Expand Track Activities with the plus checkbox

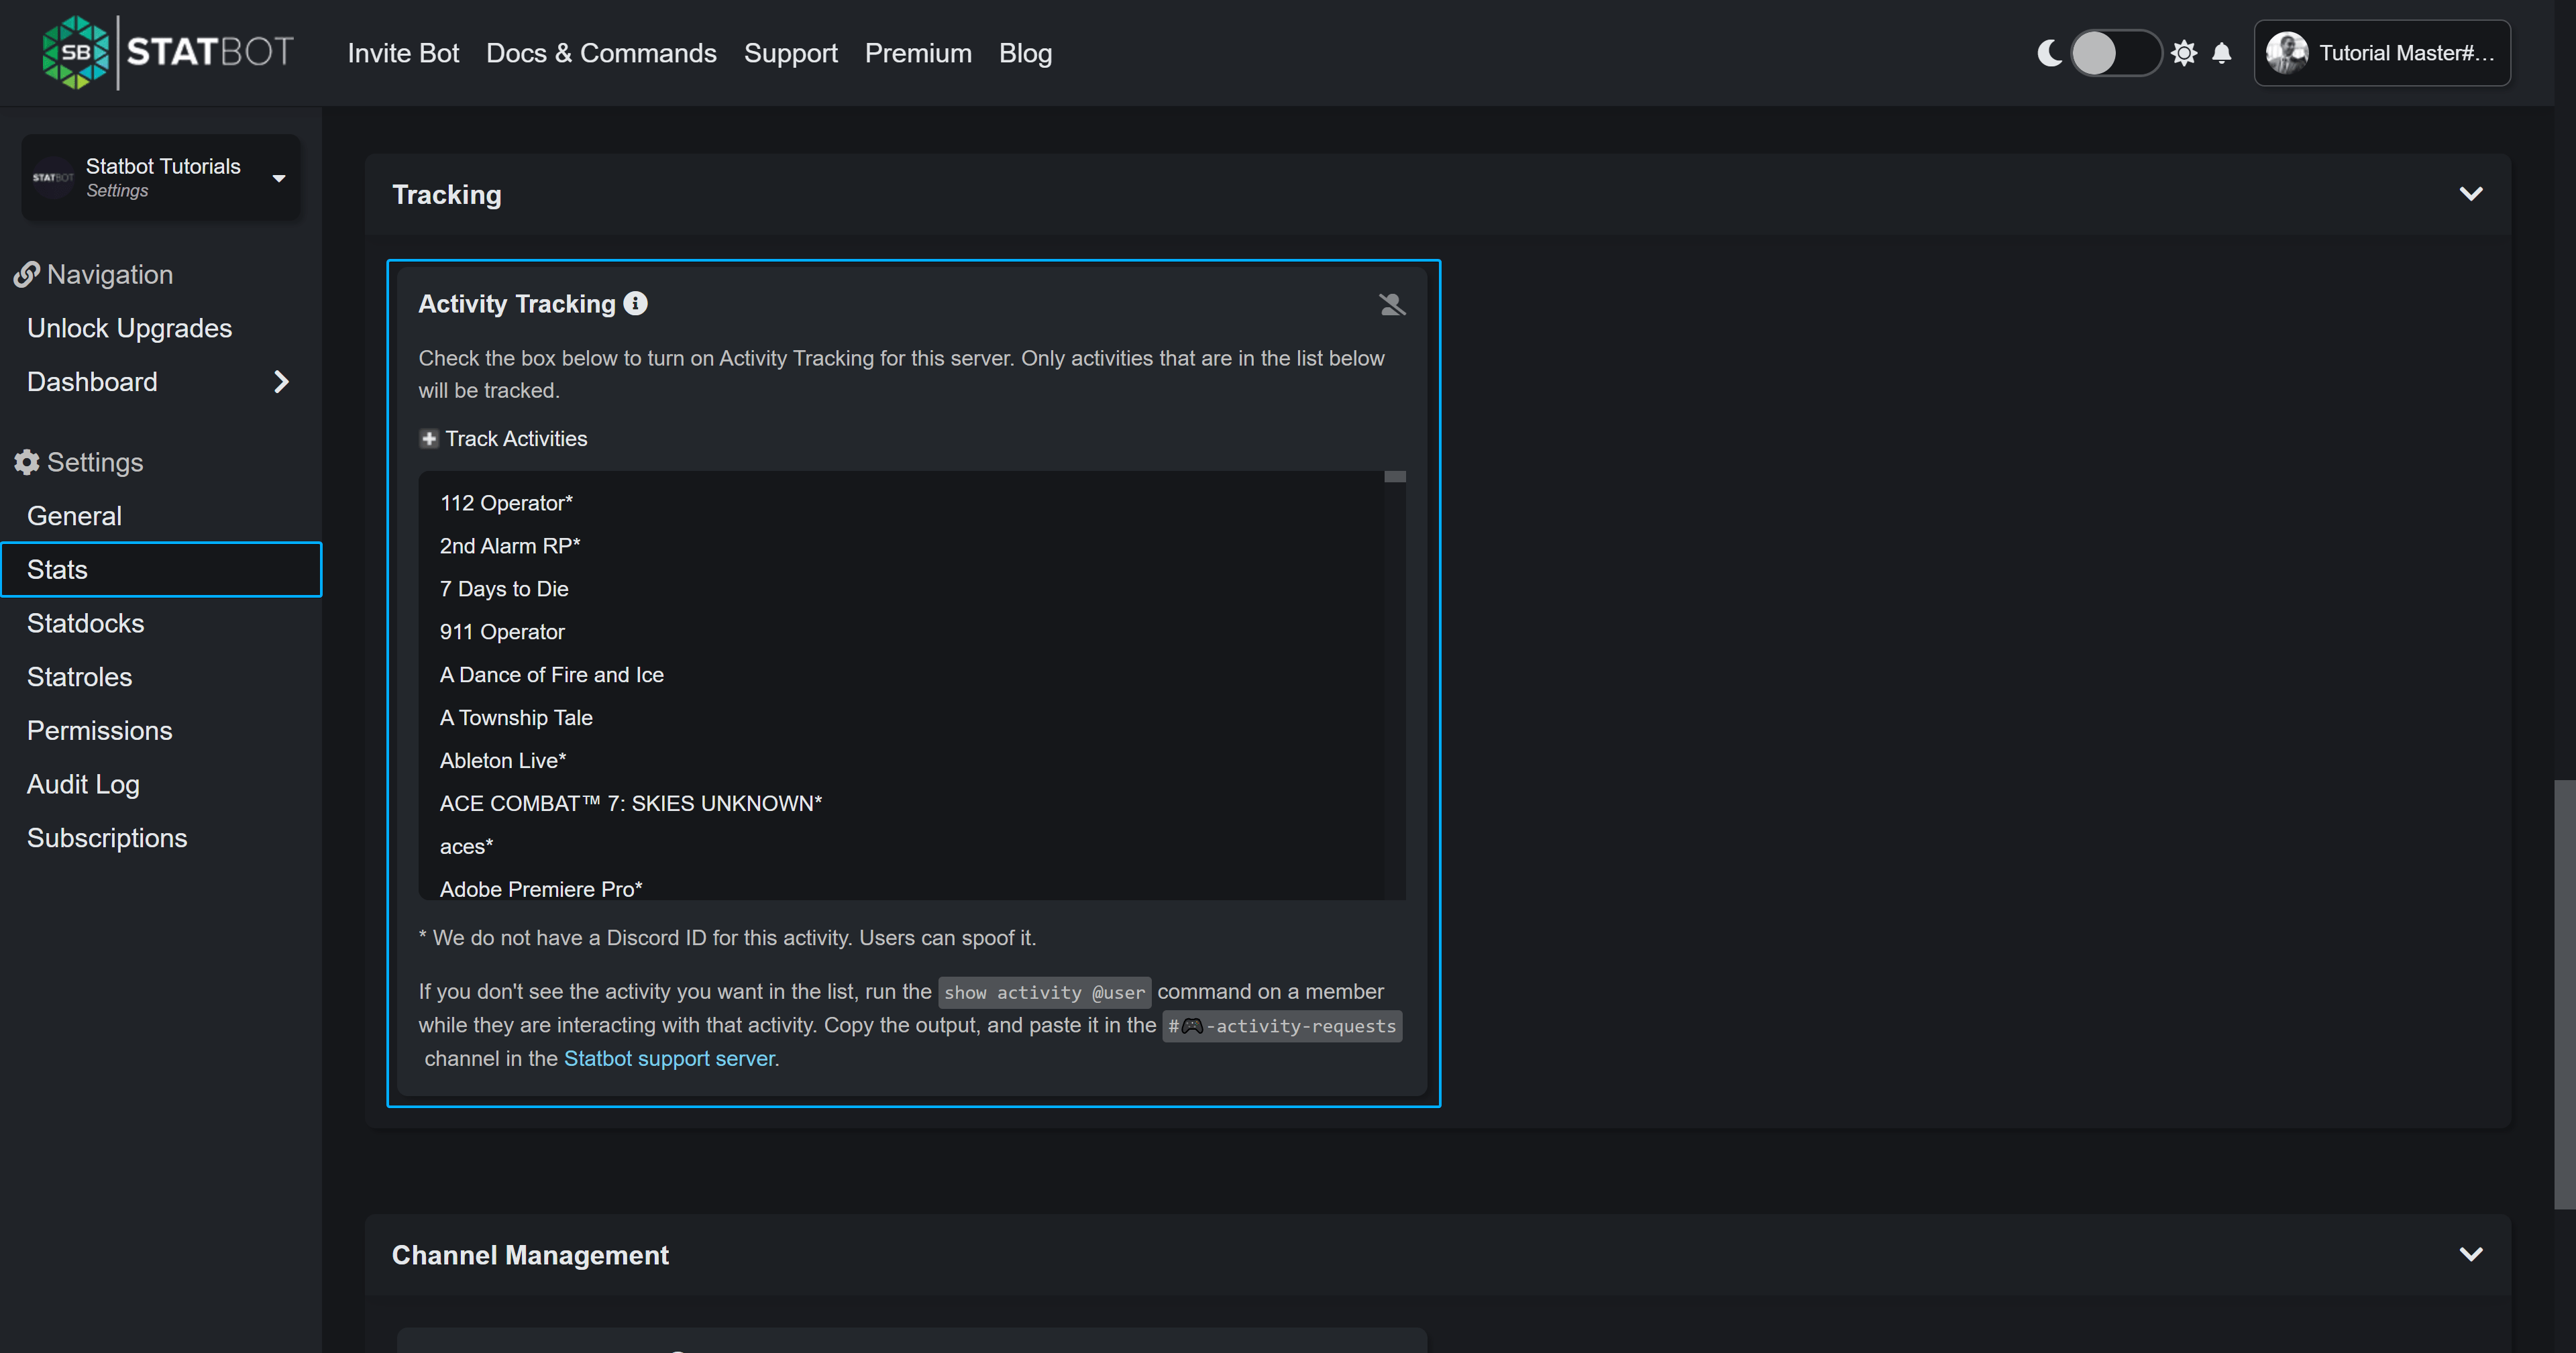point(429,438)
